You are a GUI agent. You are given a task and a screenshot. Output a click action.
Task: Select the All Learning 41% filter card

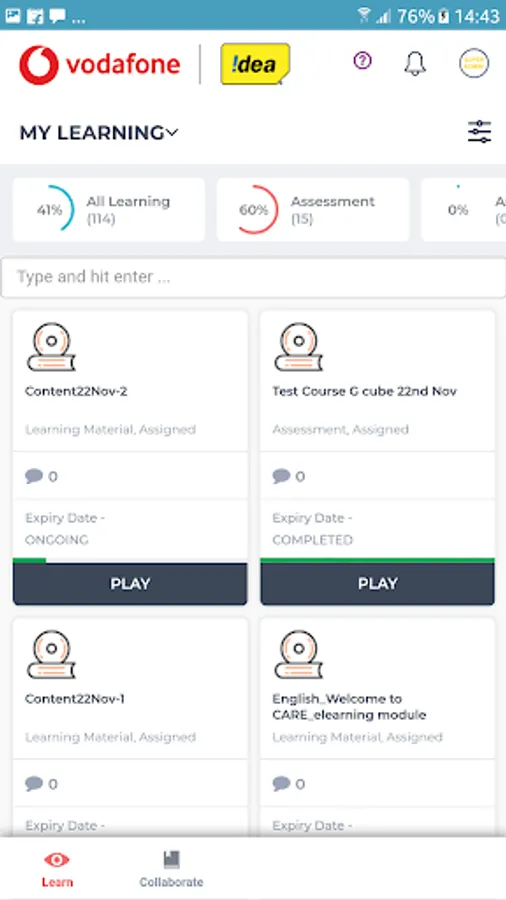(109, 210)
